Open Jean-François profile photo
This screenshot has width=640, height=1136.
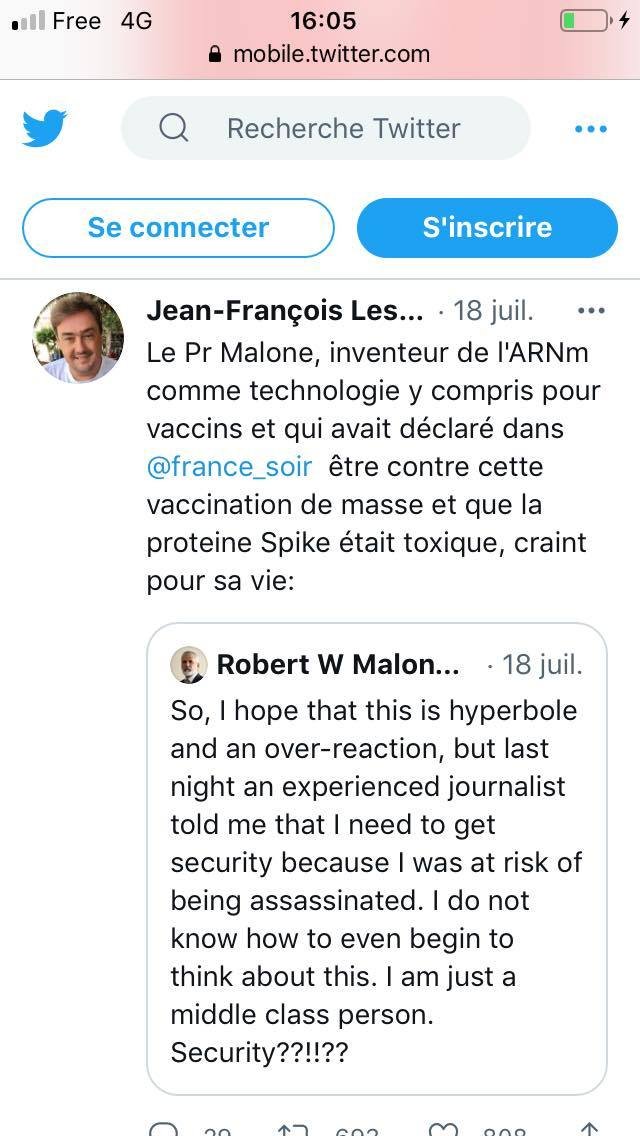[x=78, y=338]
